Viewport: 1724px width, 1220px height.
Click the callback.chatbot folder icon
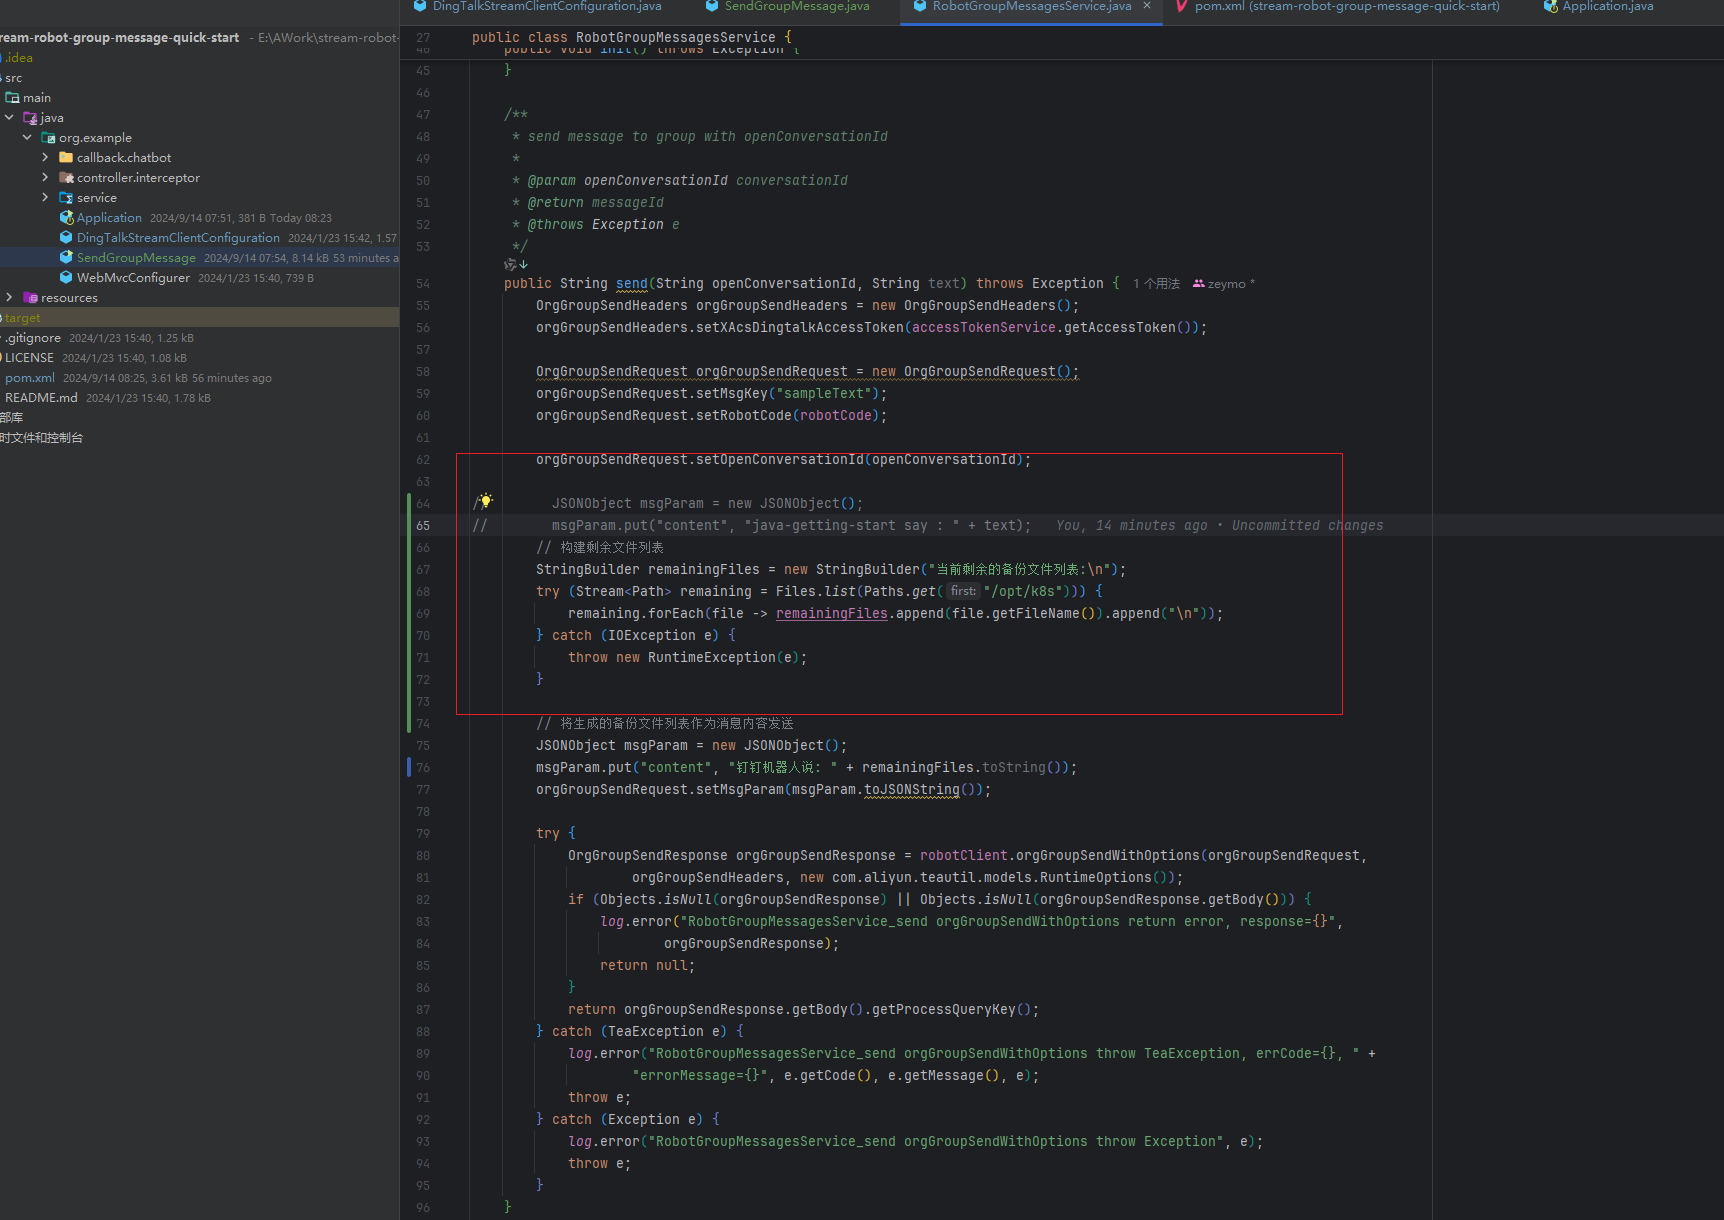tap(66, 158)
